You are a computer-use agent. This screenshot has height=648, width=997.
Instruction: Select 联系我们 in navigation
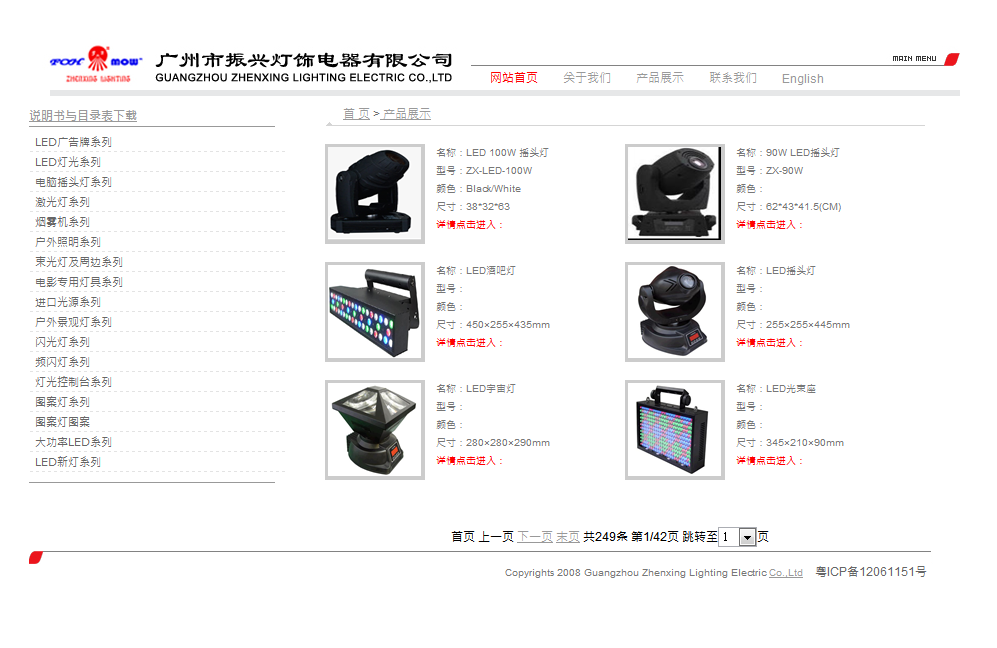coord(733,78)
